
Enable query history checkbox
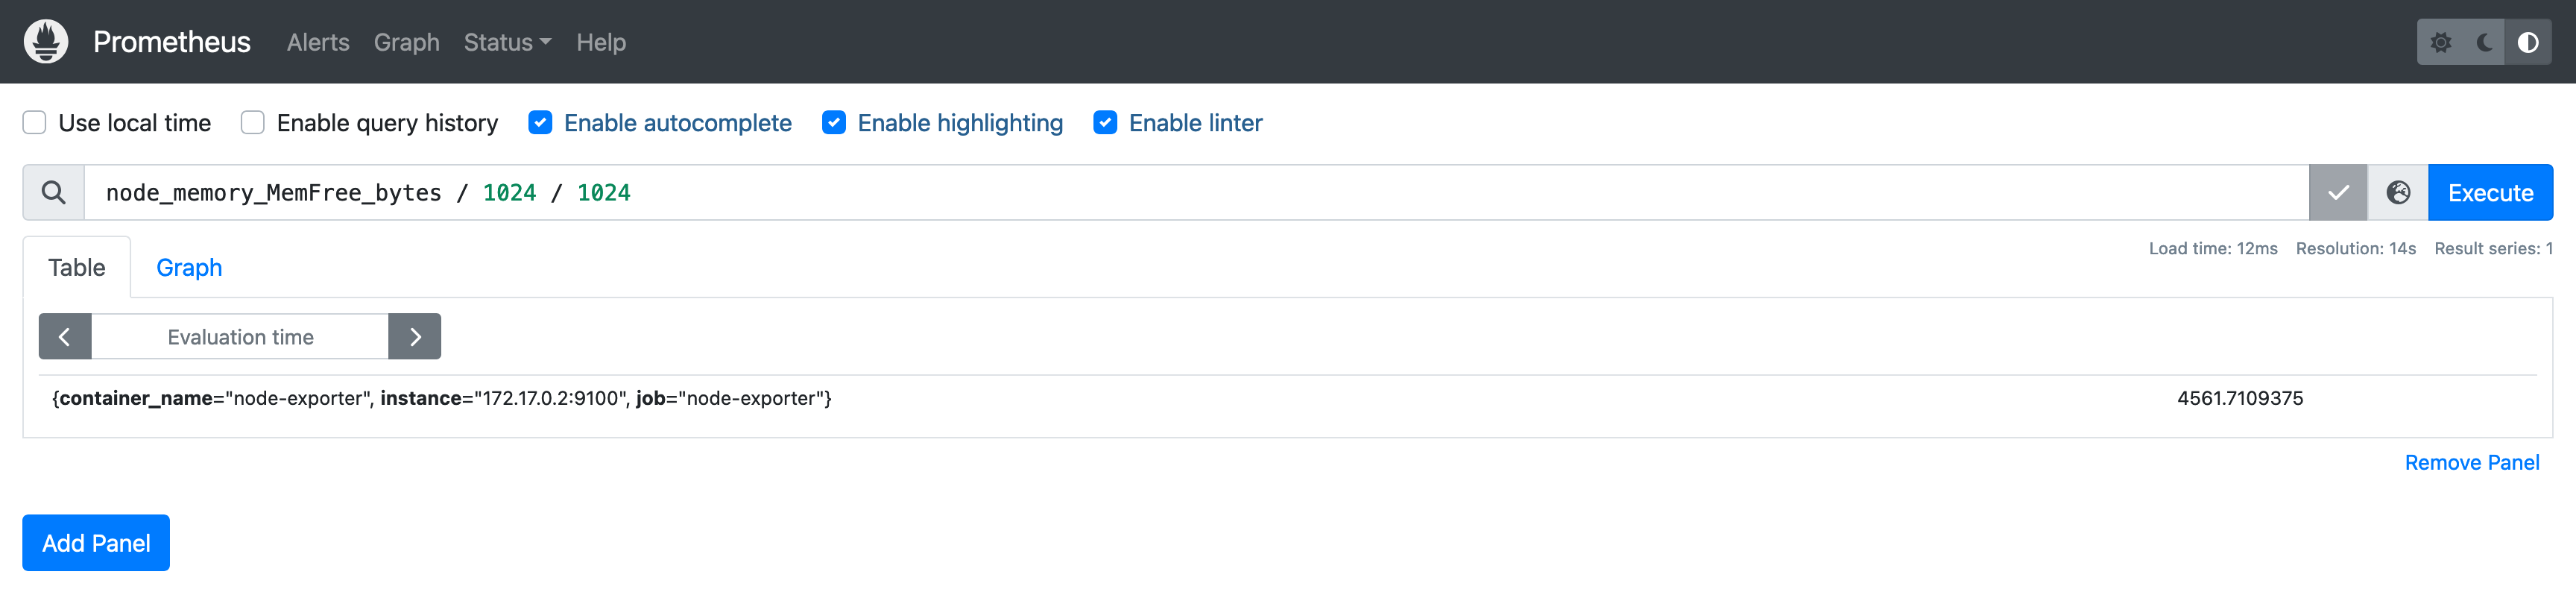253,123
